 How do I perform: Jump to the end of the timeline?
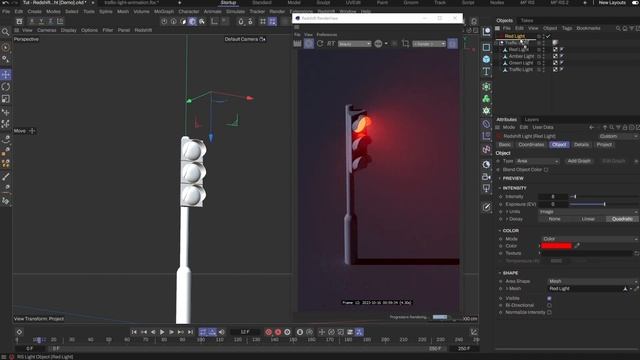point(190,332)
